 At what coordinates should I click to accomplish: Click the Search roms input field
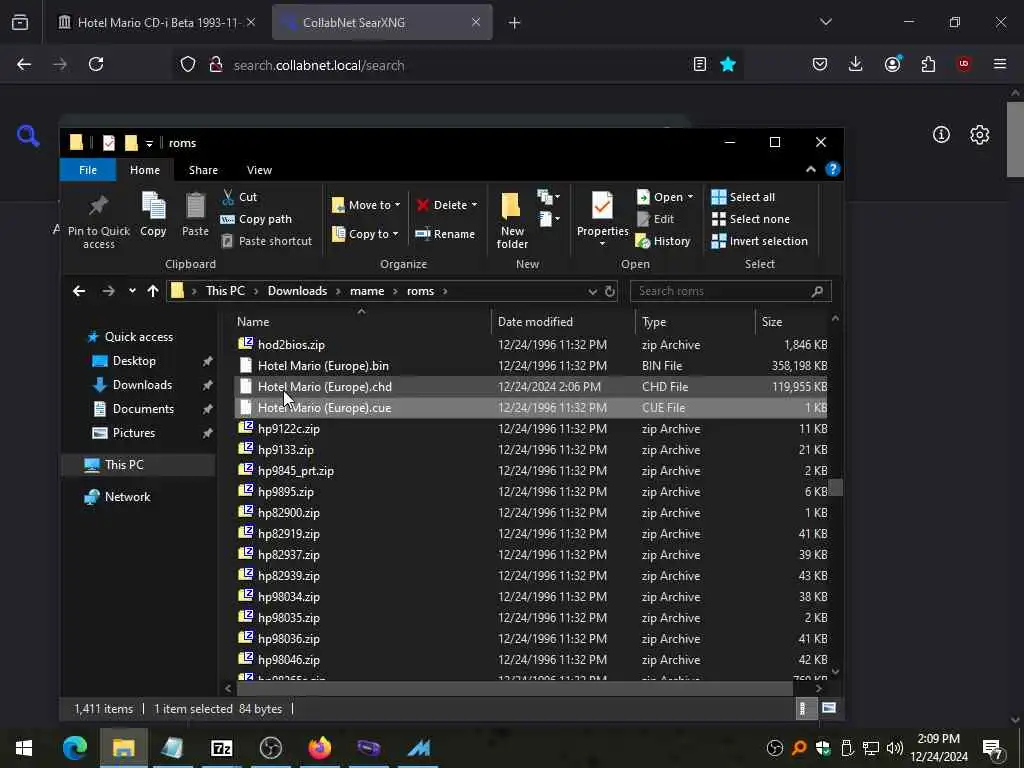pyautogui.click(x=730, y=291)
